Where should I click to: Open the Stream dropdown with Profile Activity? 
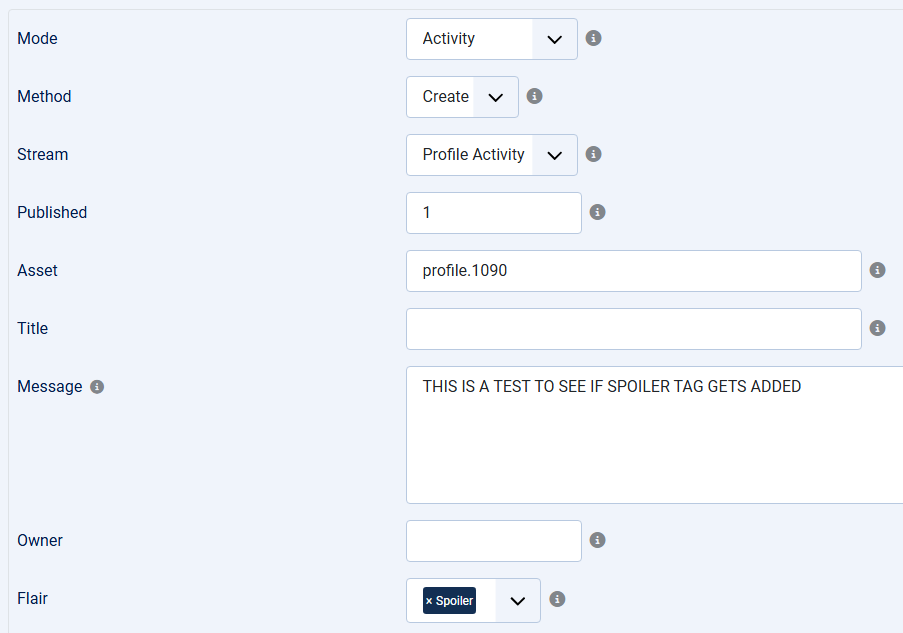click(491, 155)
